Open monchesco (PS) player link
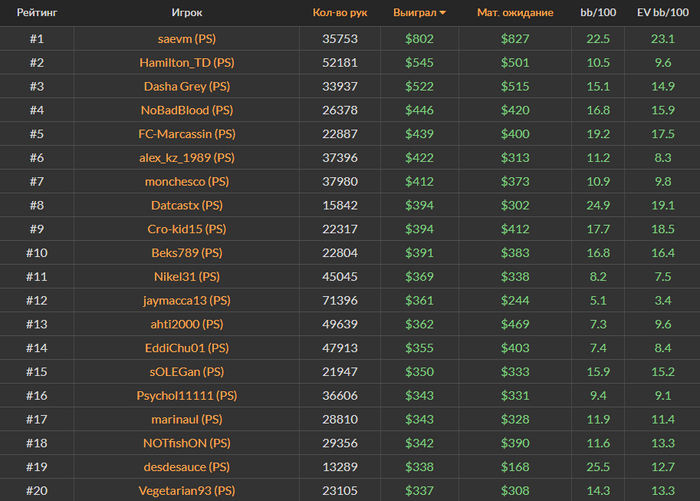Image resolution: width=700 pixels, height=501 pixels. coord(186,181)
